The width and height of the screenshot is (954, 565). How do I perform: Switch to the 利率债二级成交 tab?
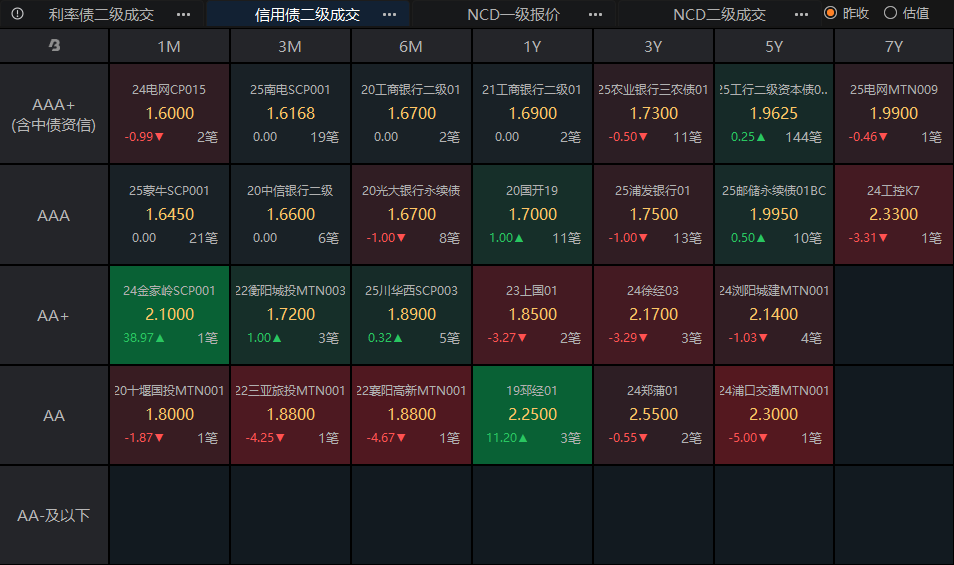(101, 15)
